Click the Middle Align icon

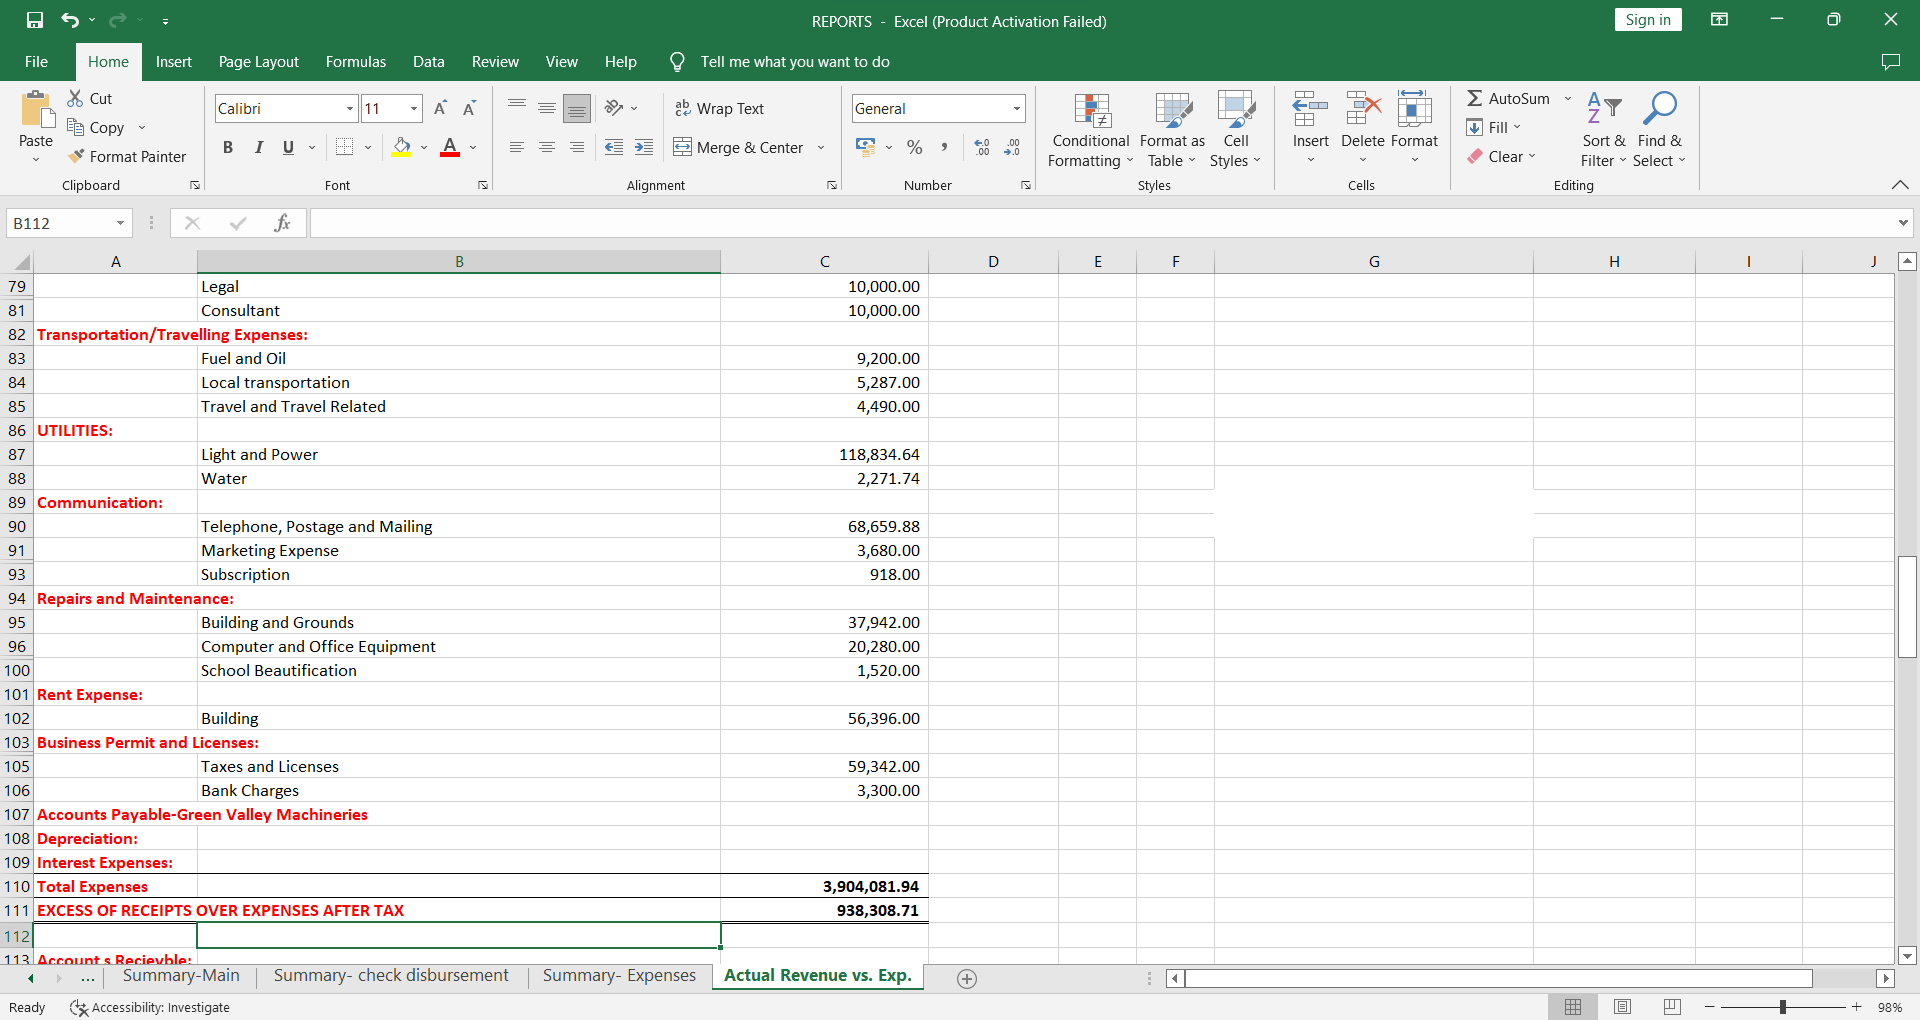pos(547,108)
